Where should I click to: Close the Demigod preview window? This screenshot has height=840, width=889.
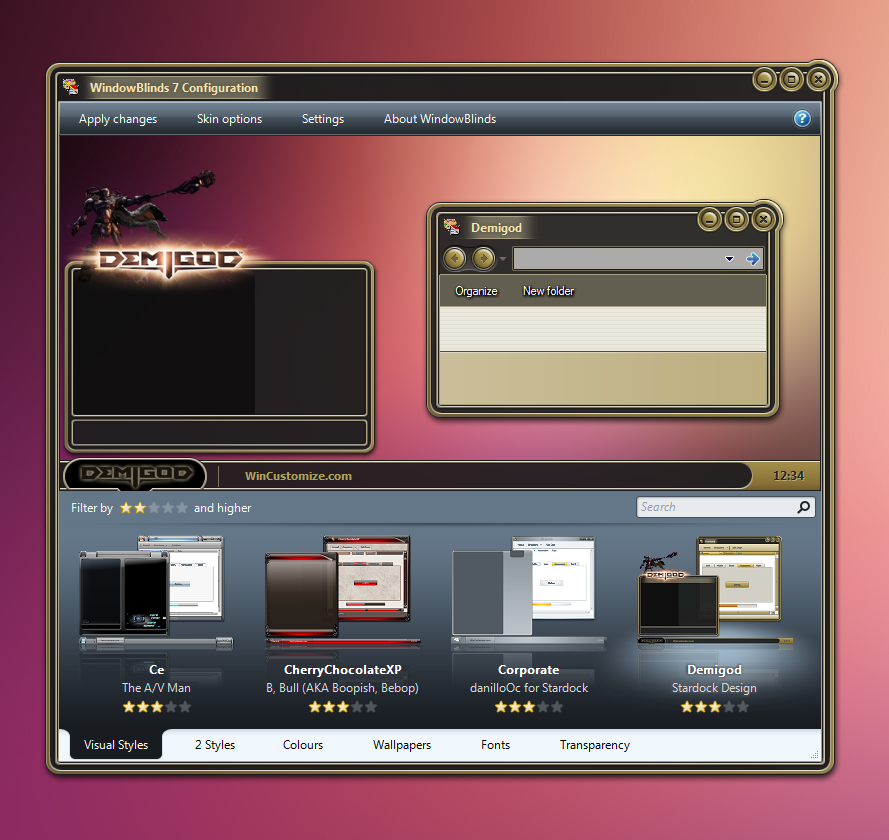[x=763, y=219]
